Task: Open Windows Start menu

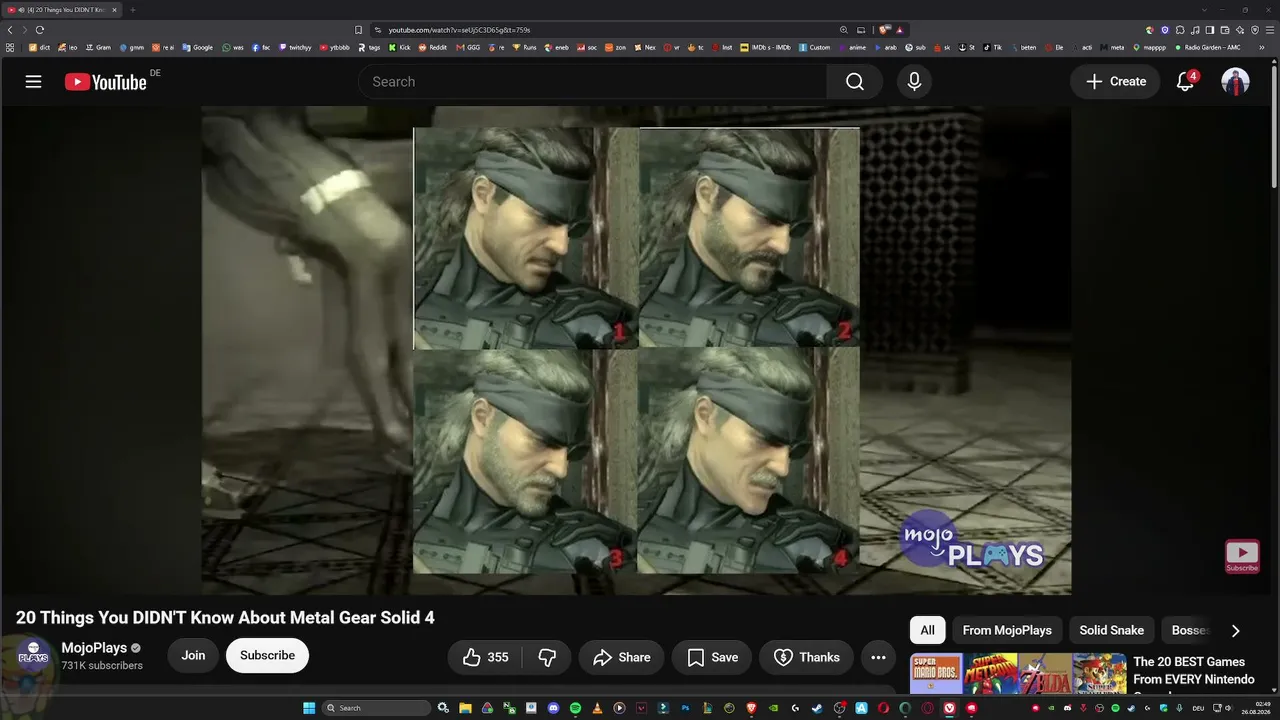Action: tap(309, 708)
